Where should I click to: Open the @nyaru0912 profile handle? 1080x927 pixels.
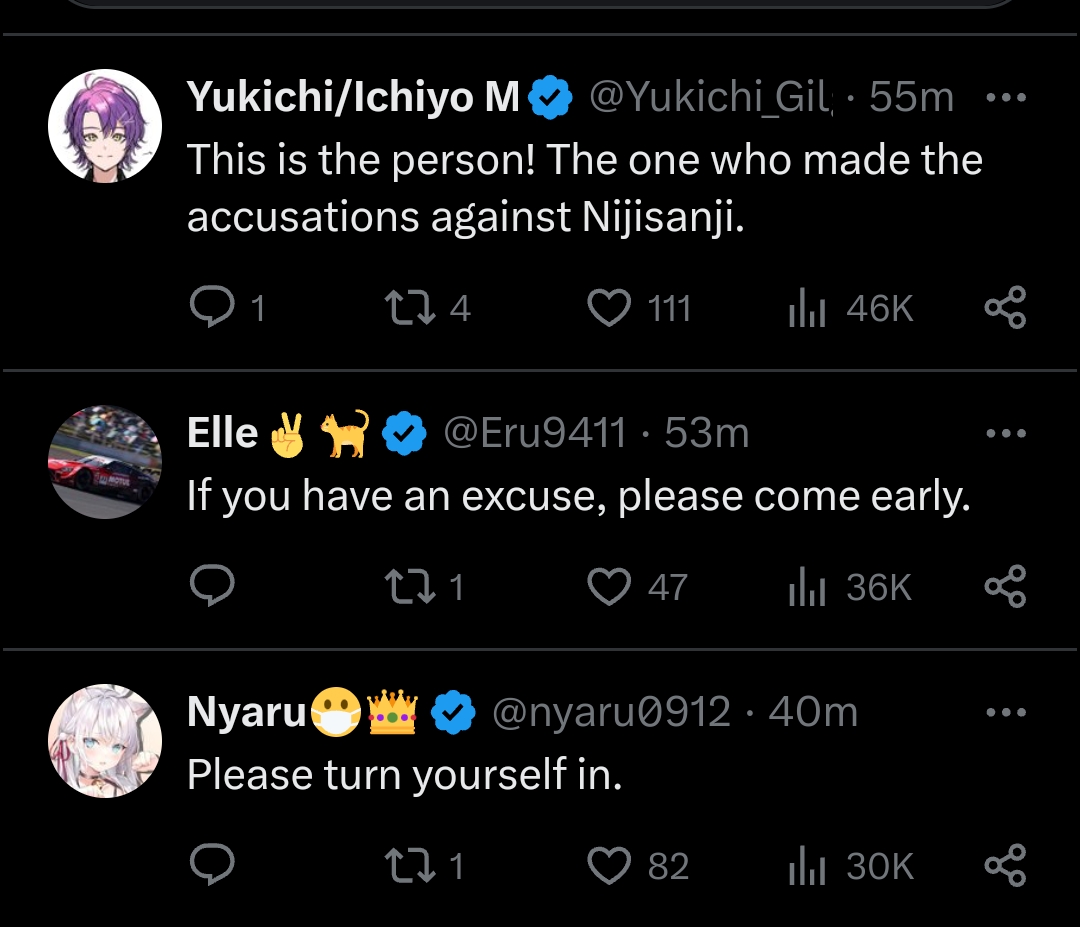610,712
